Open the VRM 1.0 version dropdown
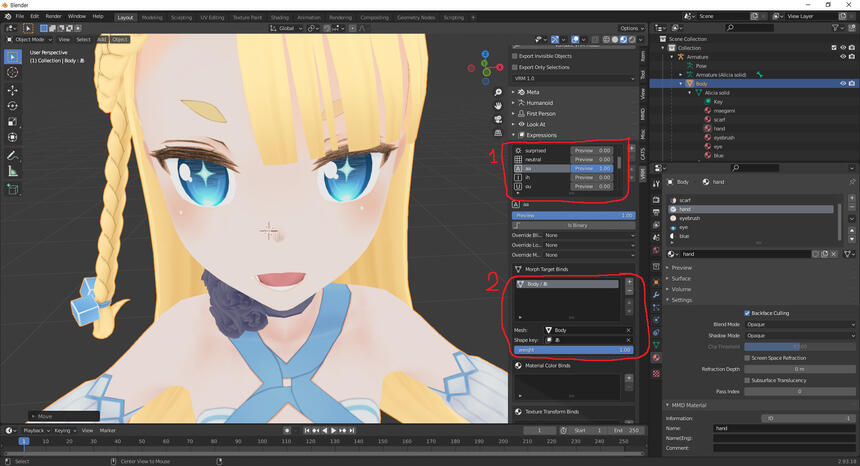 tap(574, 78)
